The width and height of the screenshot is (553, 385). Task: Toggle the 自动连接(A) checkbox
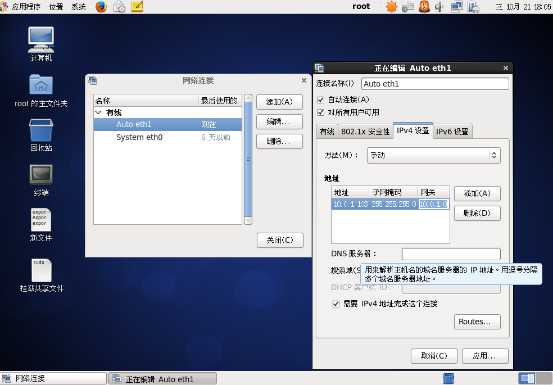click(321, 100)
